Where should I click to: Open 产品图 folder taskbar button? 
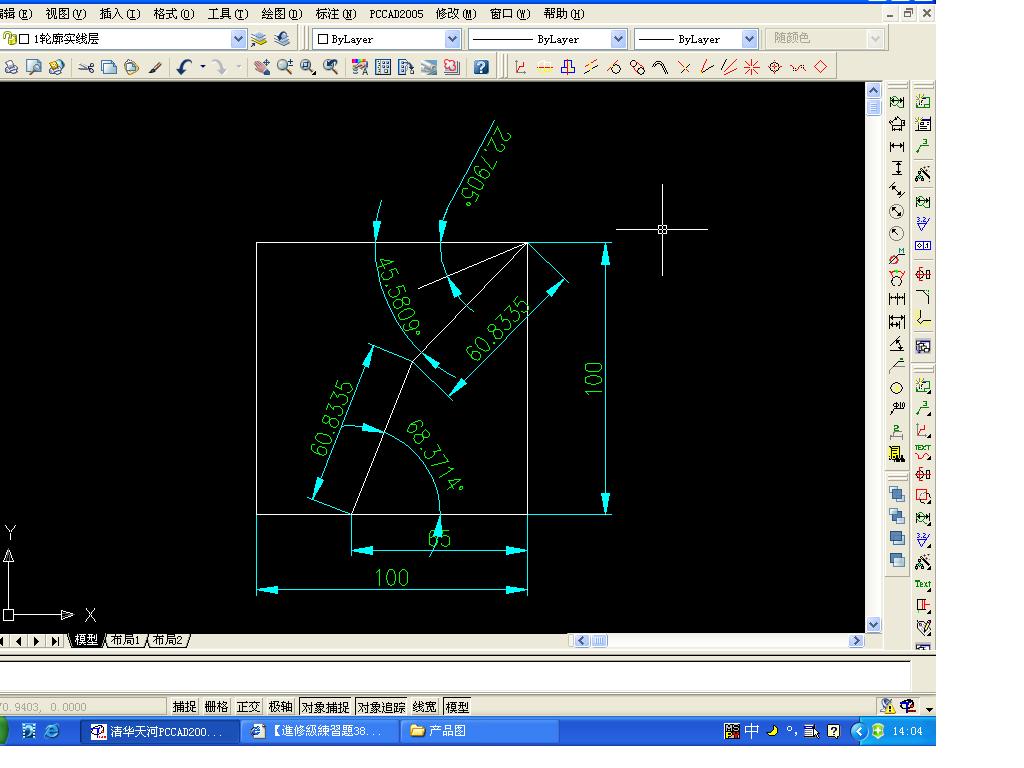click(481, 731)
